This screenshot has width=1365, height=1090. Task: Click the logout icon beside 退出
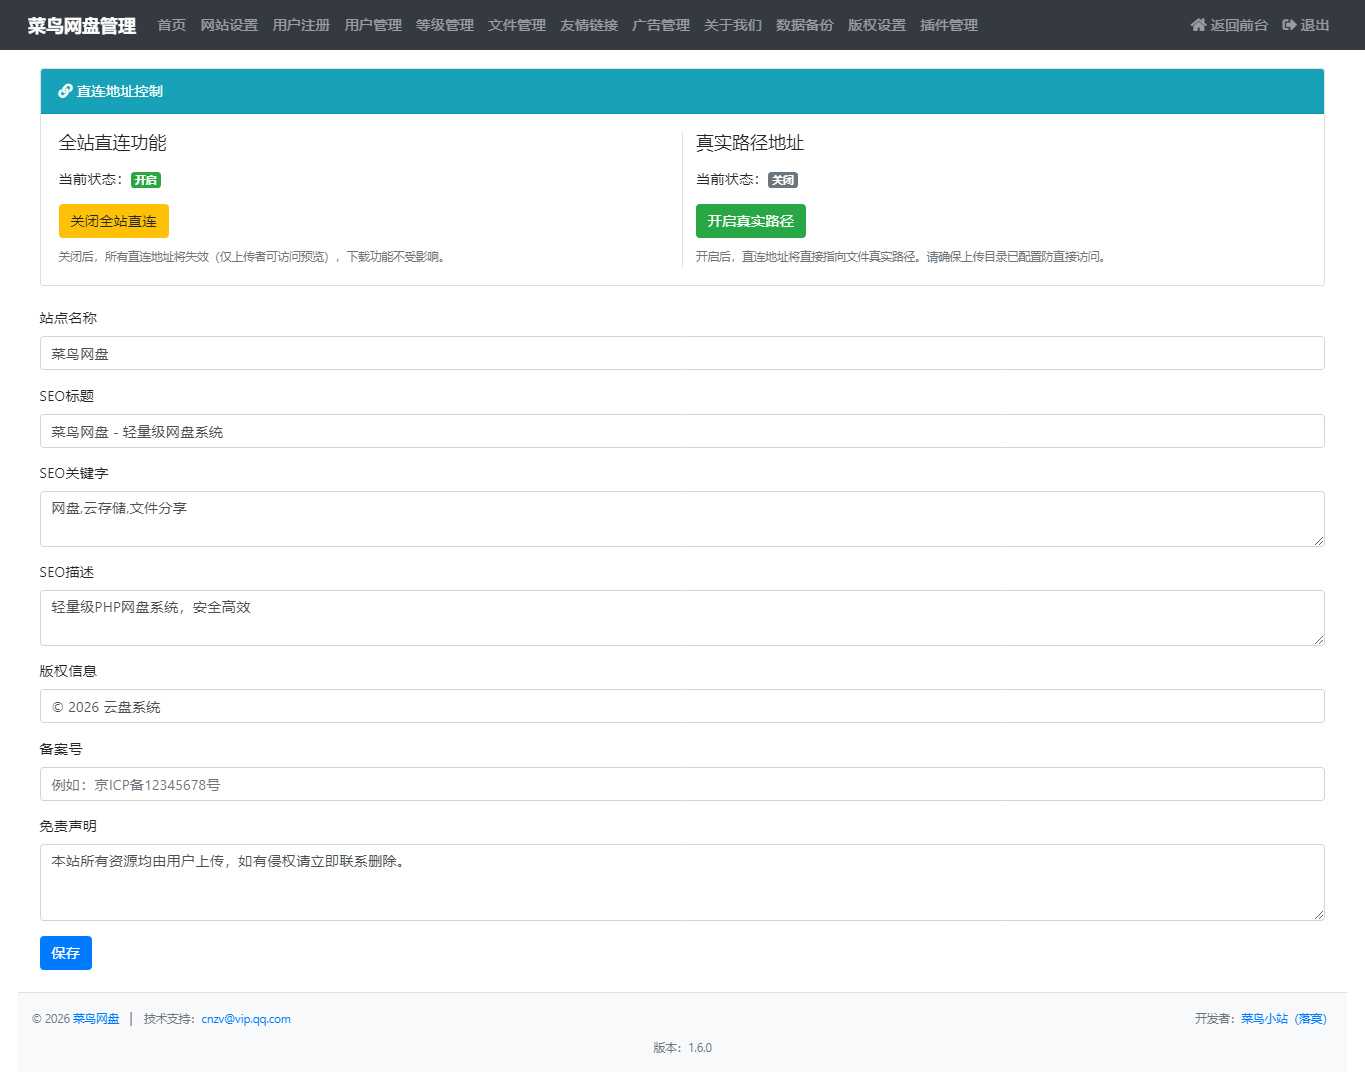click(1289, 25)
